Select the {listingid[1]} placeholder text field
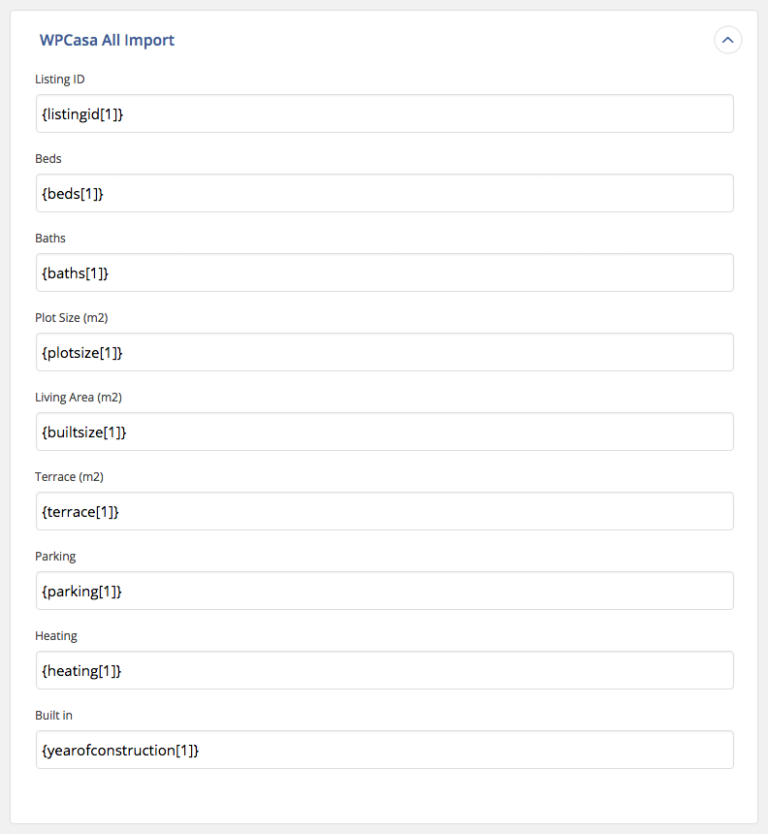 point(384,113)
